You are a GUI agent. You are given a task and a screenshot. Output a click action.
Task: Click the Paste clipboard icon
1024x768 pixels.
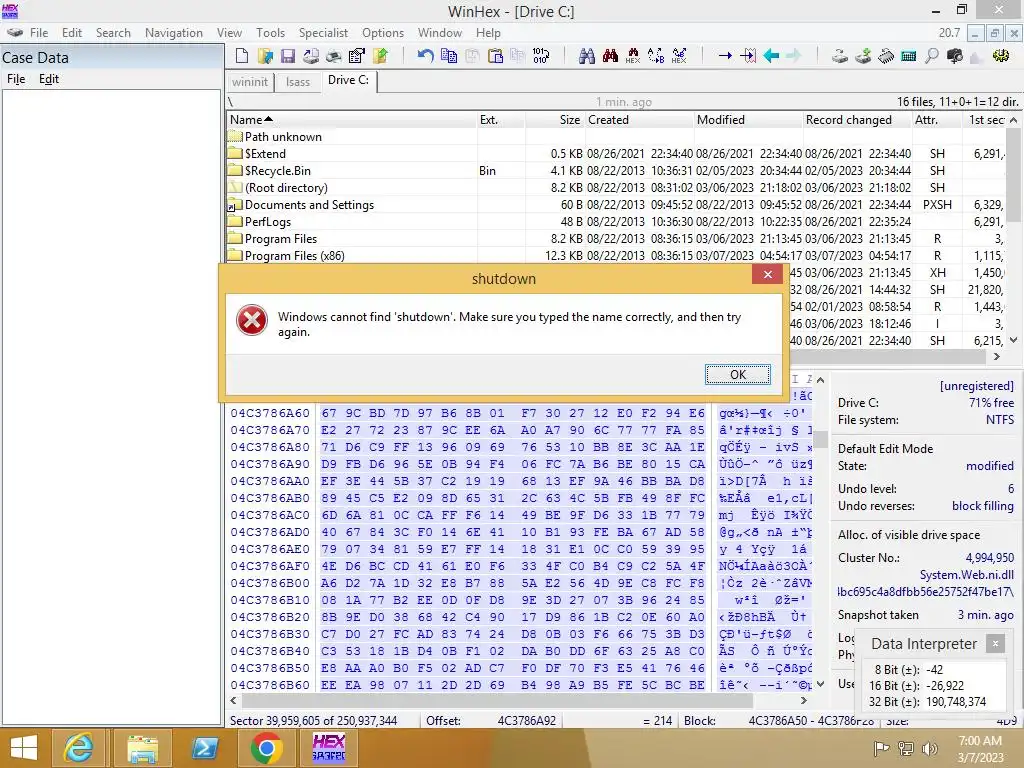click(x=496, y=56)
